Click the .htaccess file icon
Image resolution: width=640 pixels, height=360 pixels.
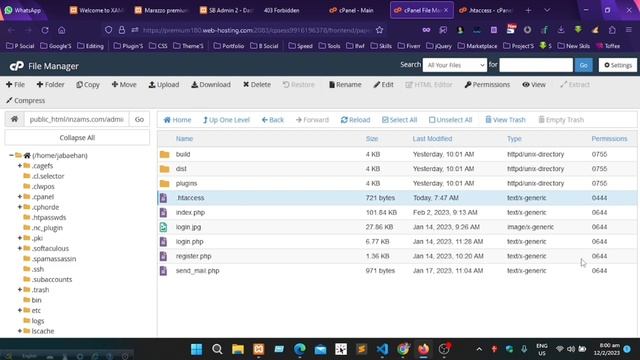coord(163,198)
